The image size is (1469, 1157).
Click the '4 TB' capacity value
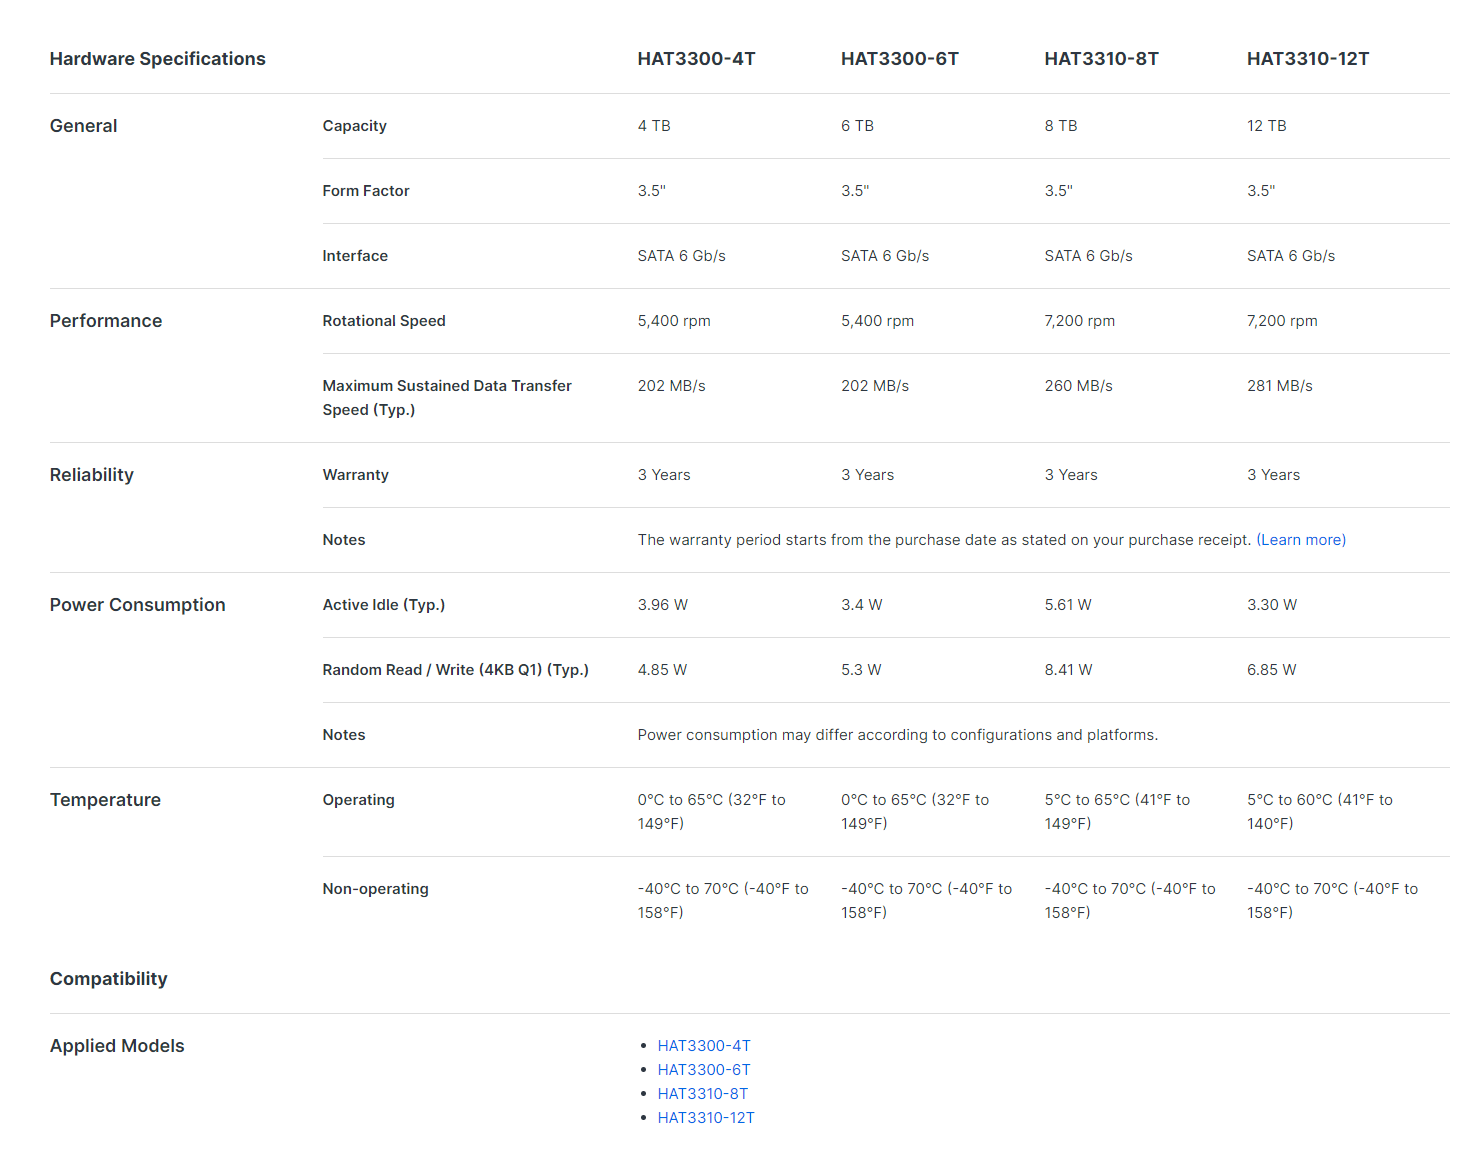click(654, 126)
